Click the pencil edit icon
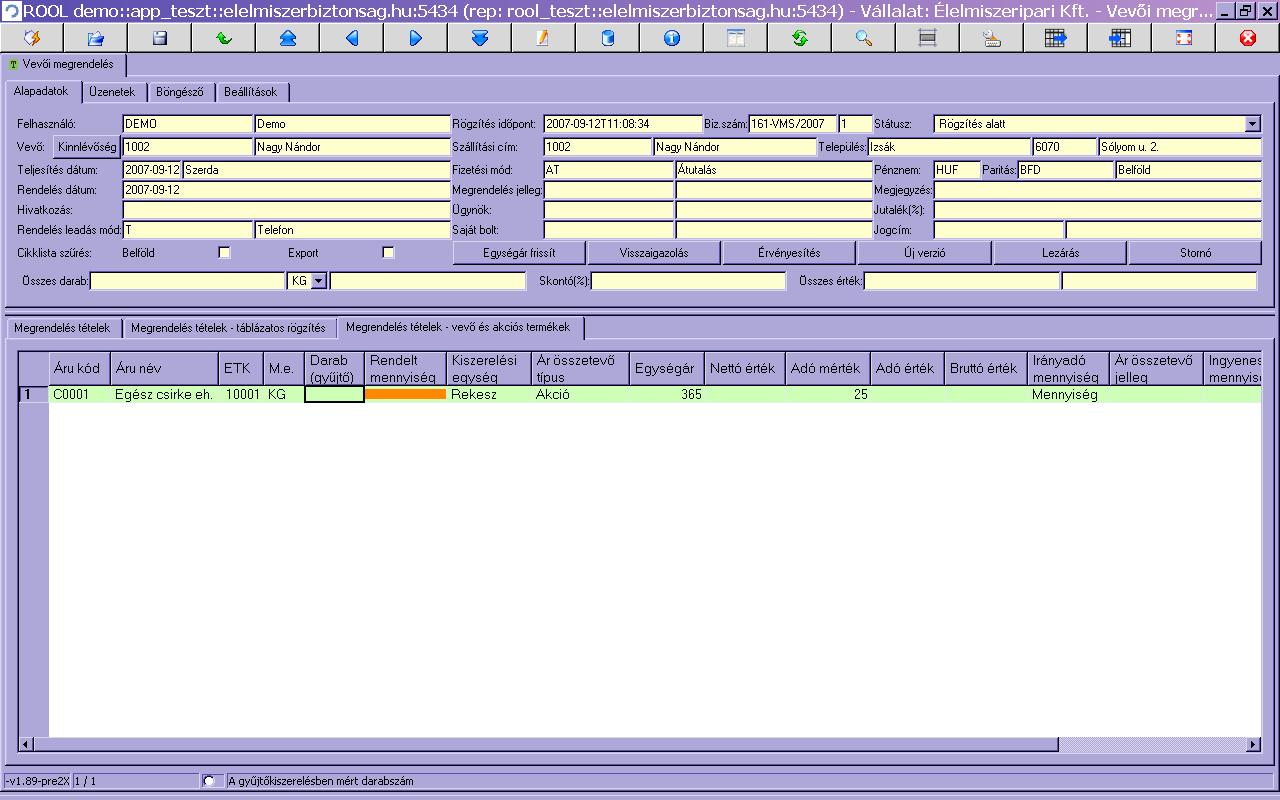 tap(543, 38)
